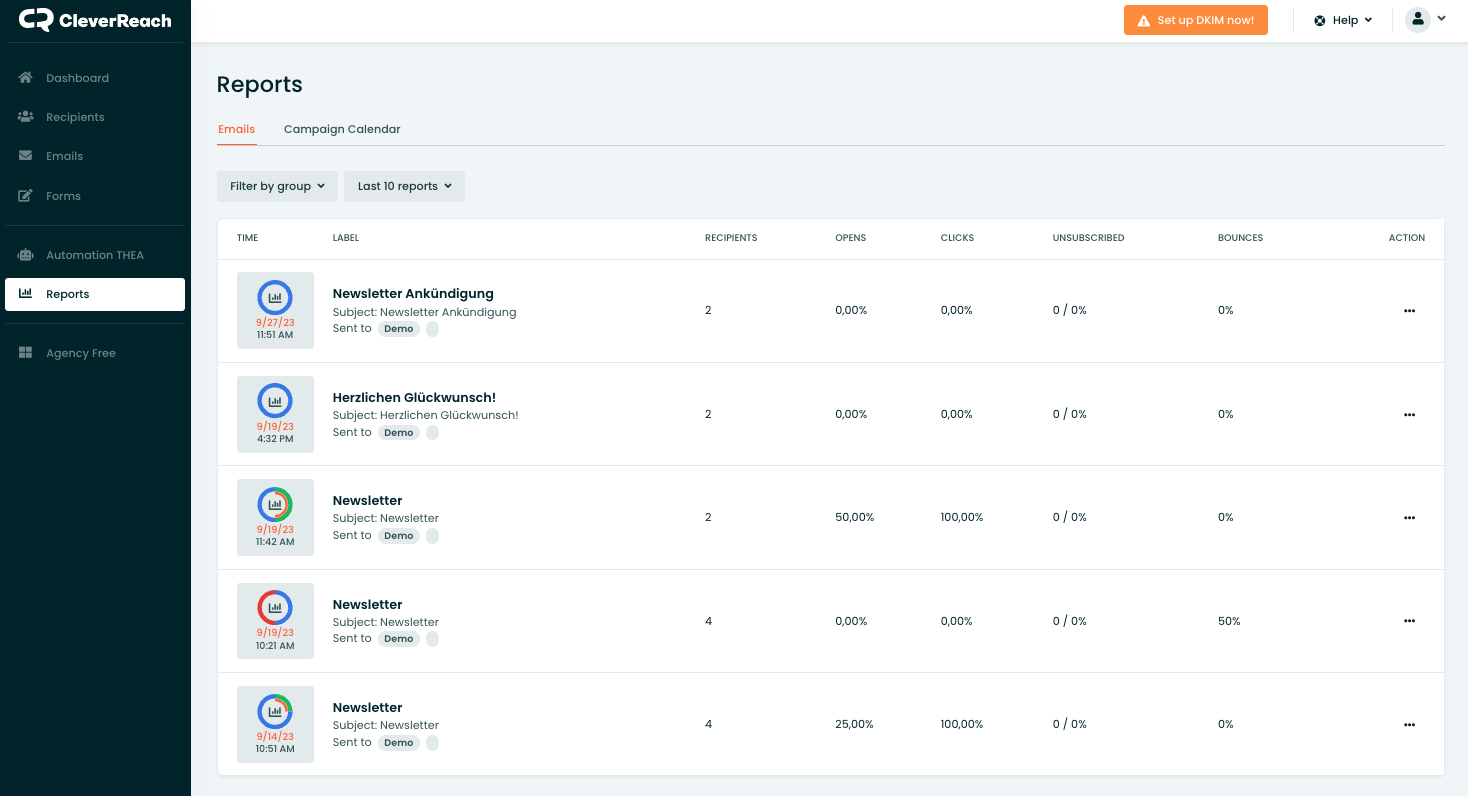Click the 9/14/23 Newsletter report thumbnail
The height and width of the screenshot is (796, 1468).
(x=275, y=724)
